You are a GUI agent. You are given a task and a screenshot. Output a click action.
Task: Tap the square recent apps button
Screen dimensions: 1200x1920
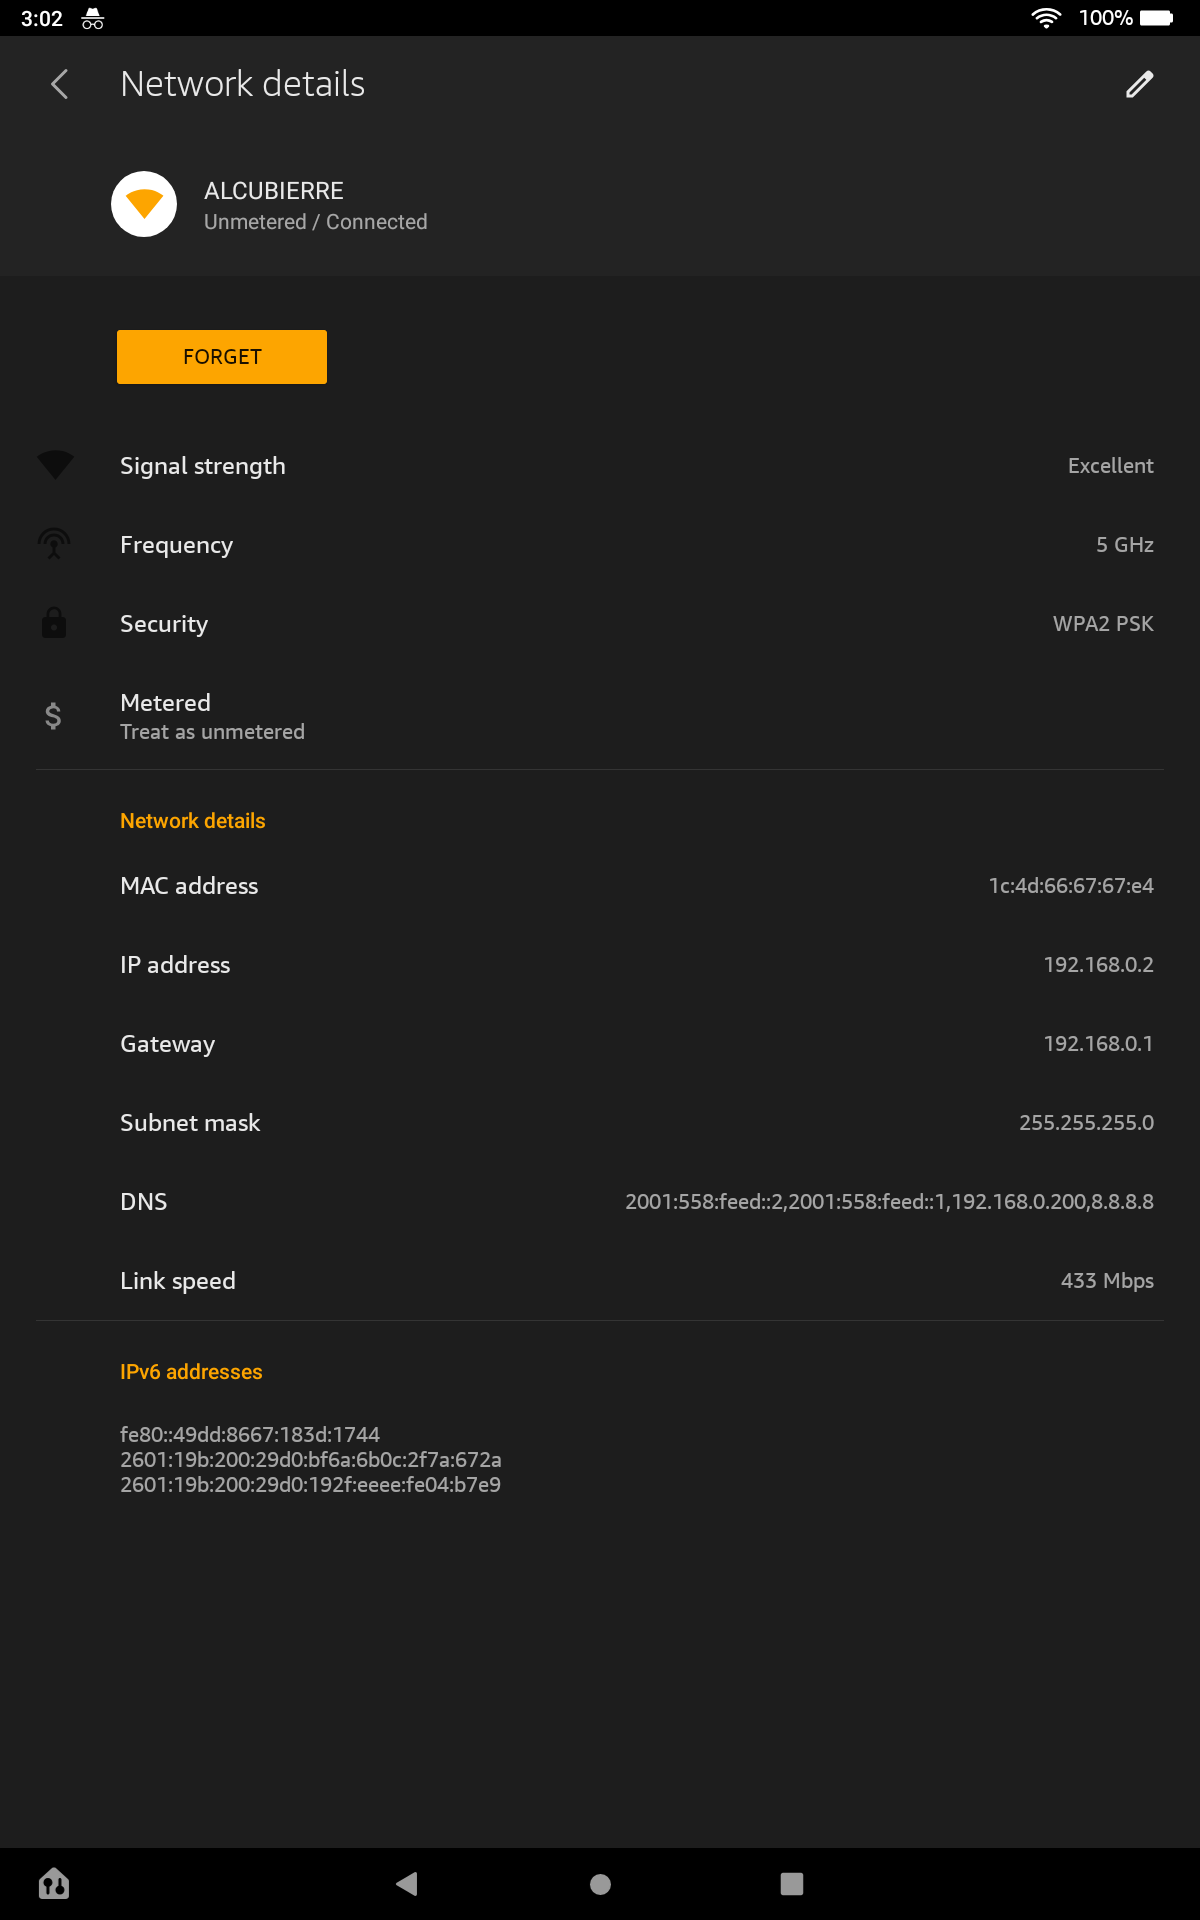coord(792,1884)
